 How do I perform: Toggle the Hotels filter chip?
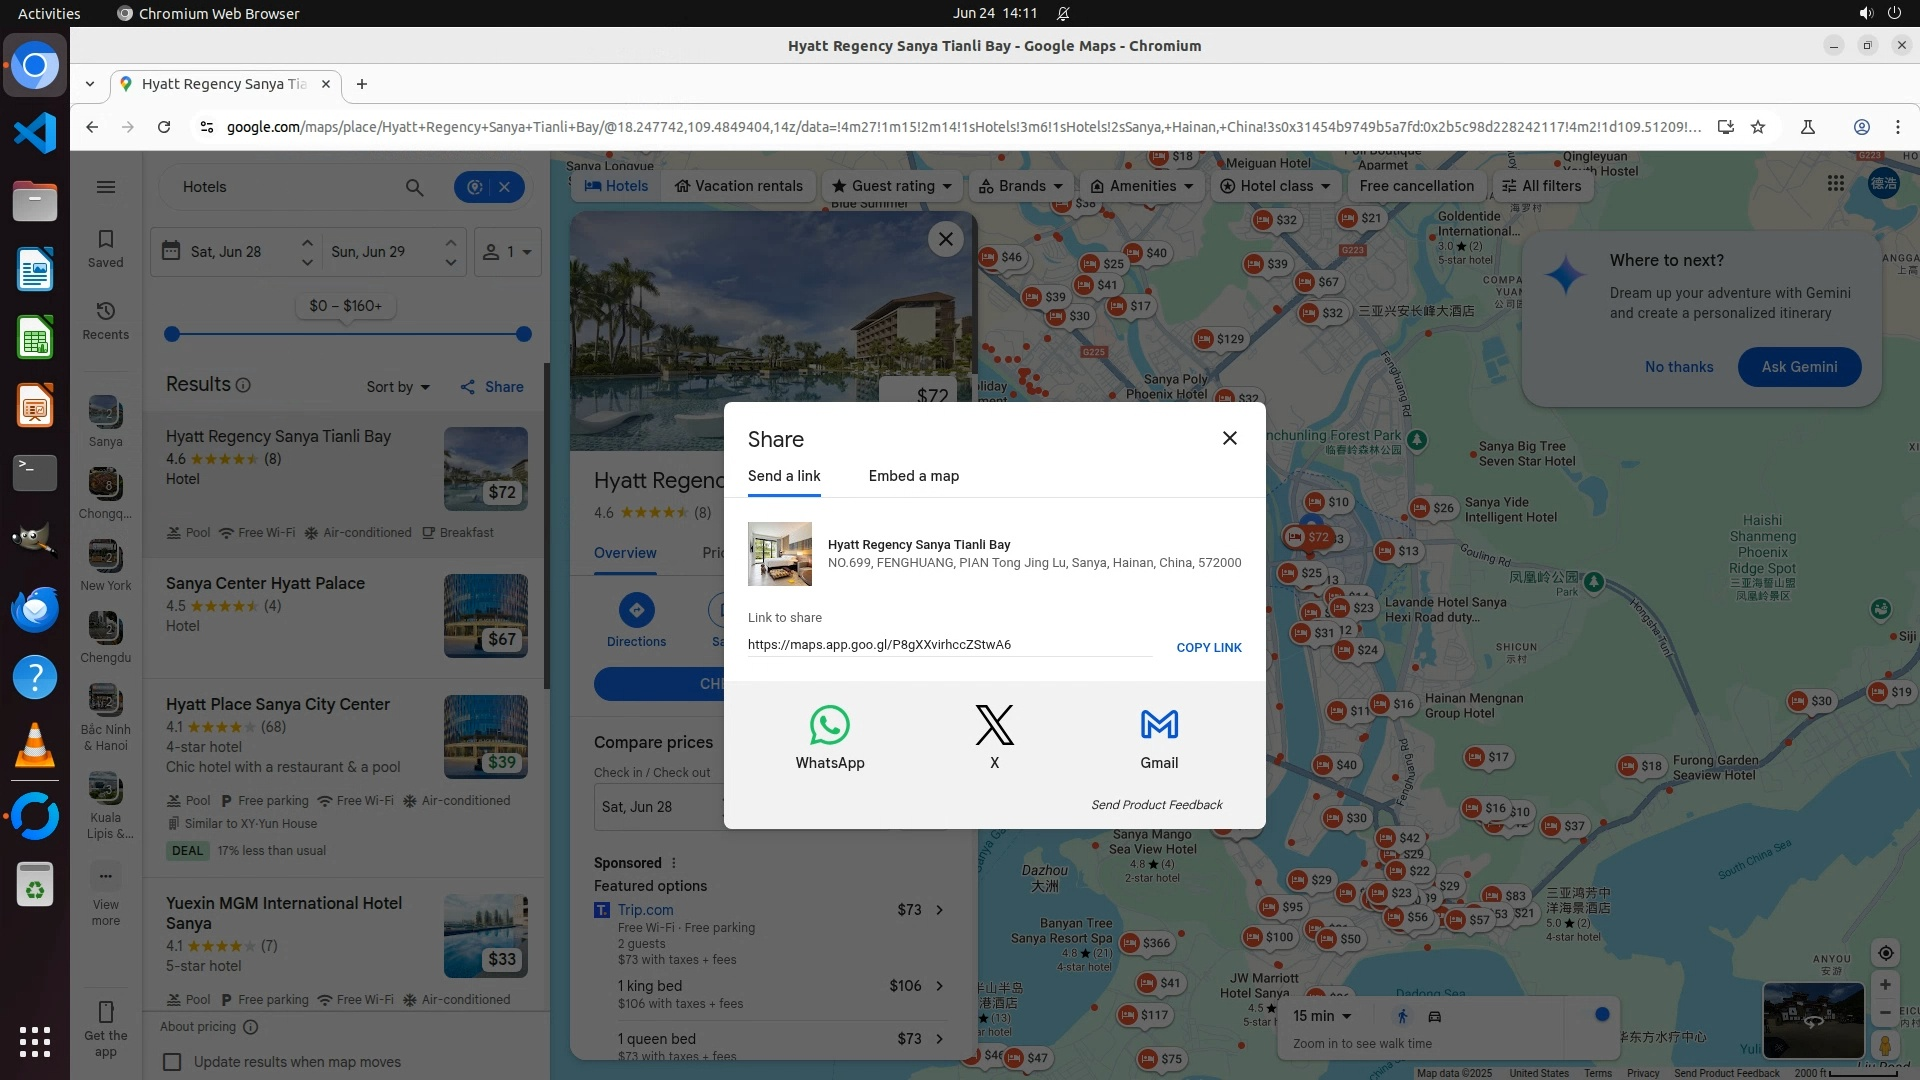click(616, 186)
